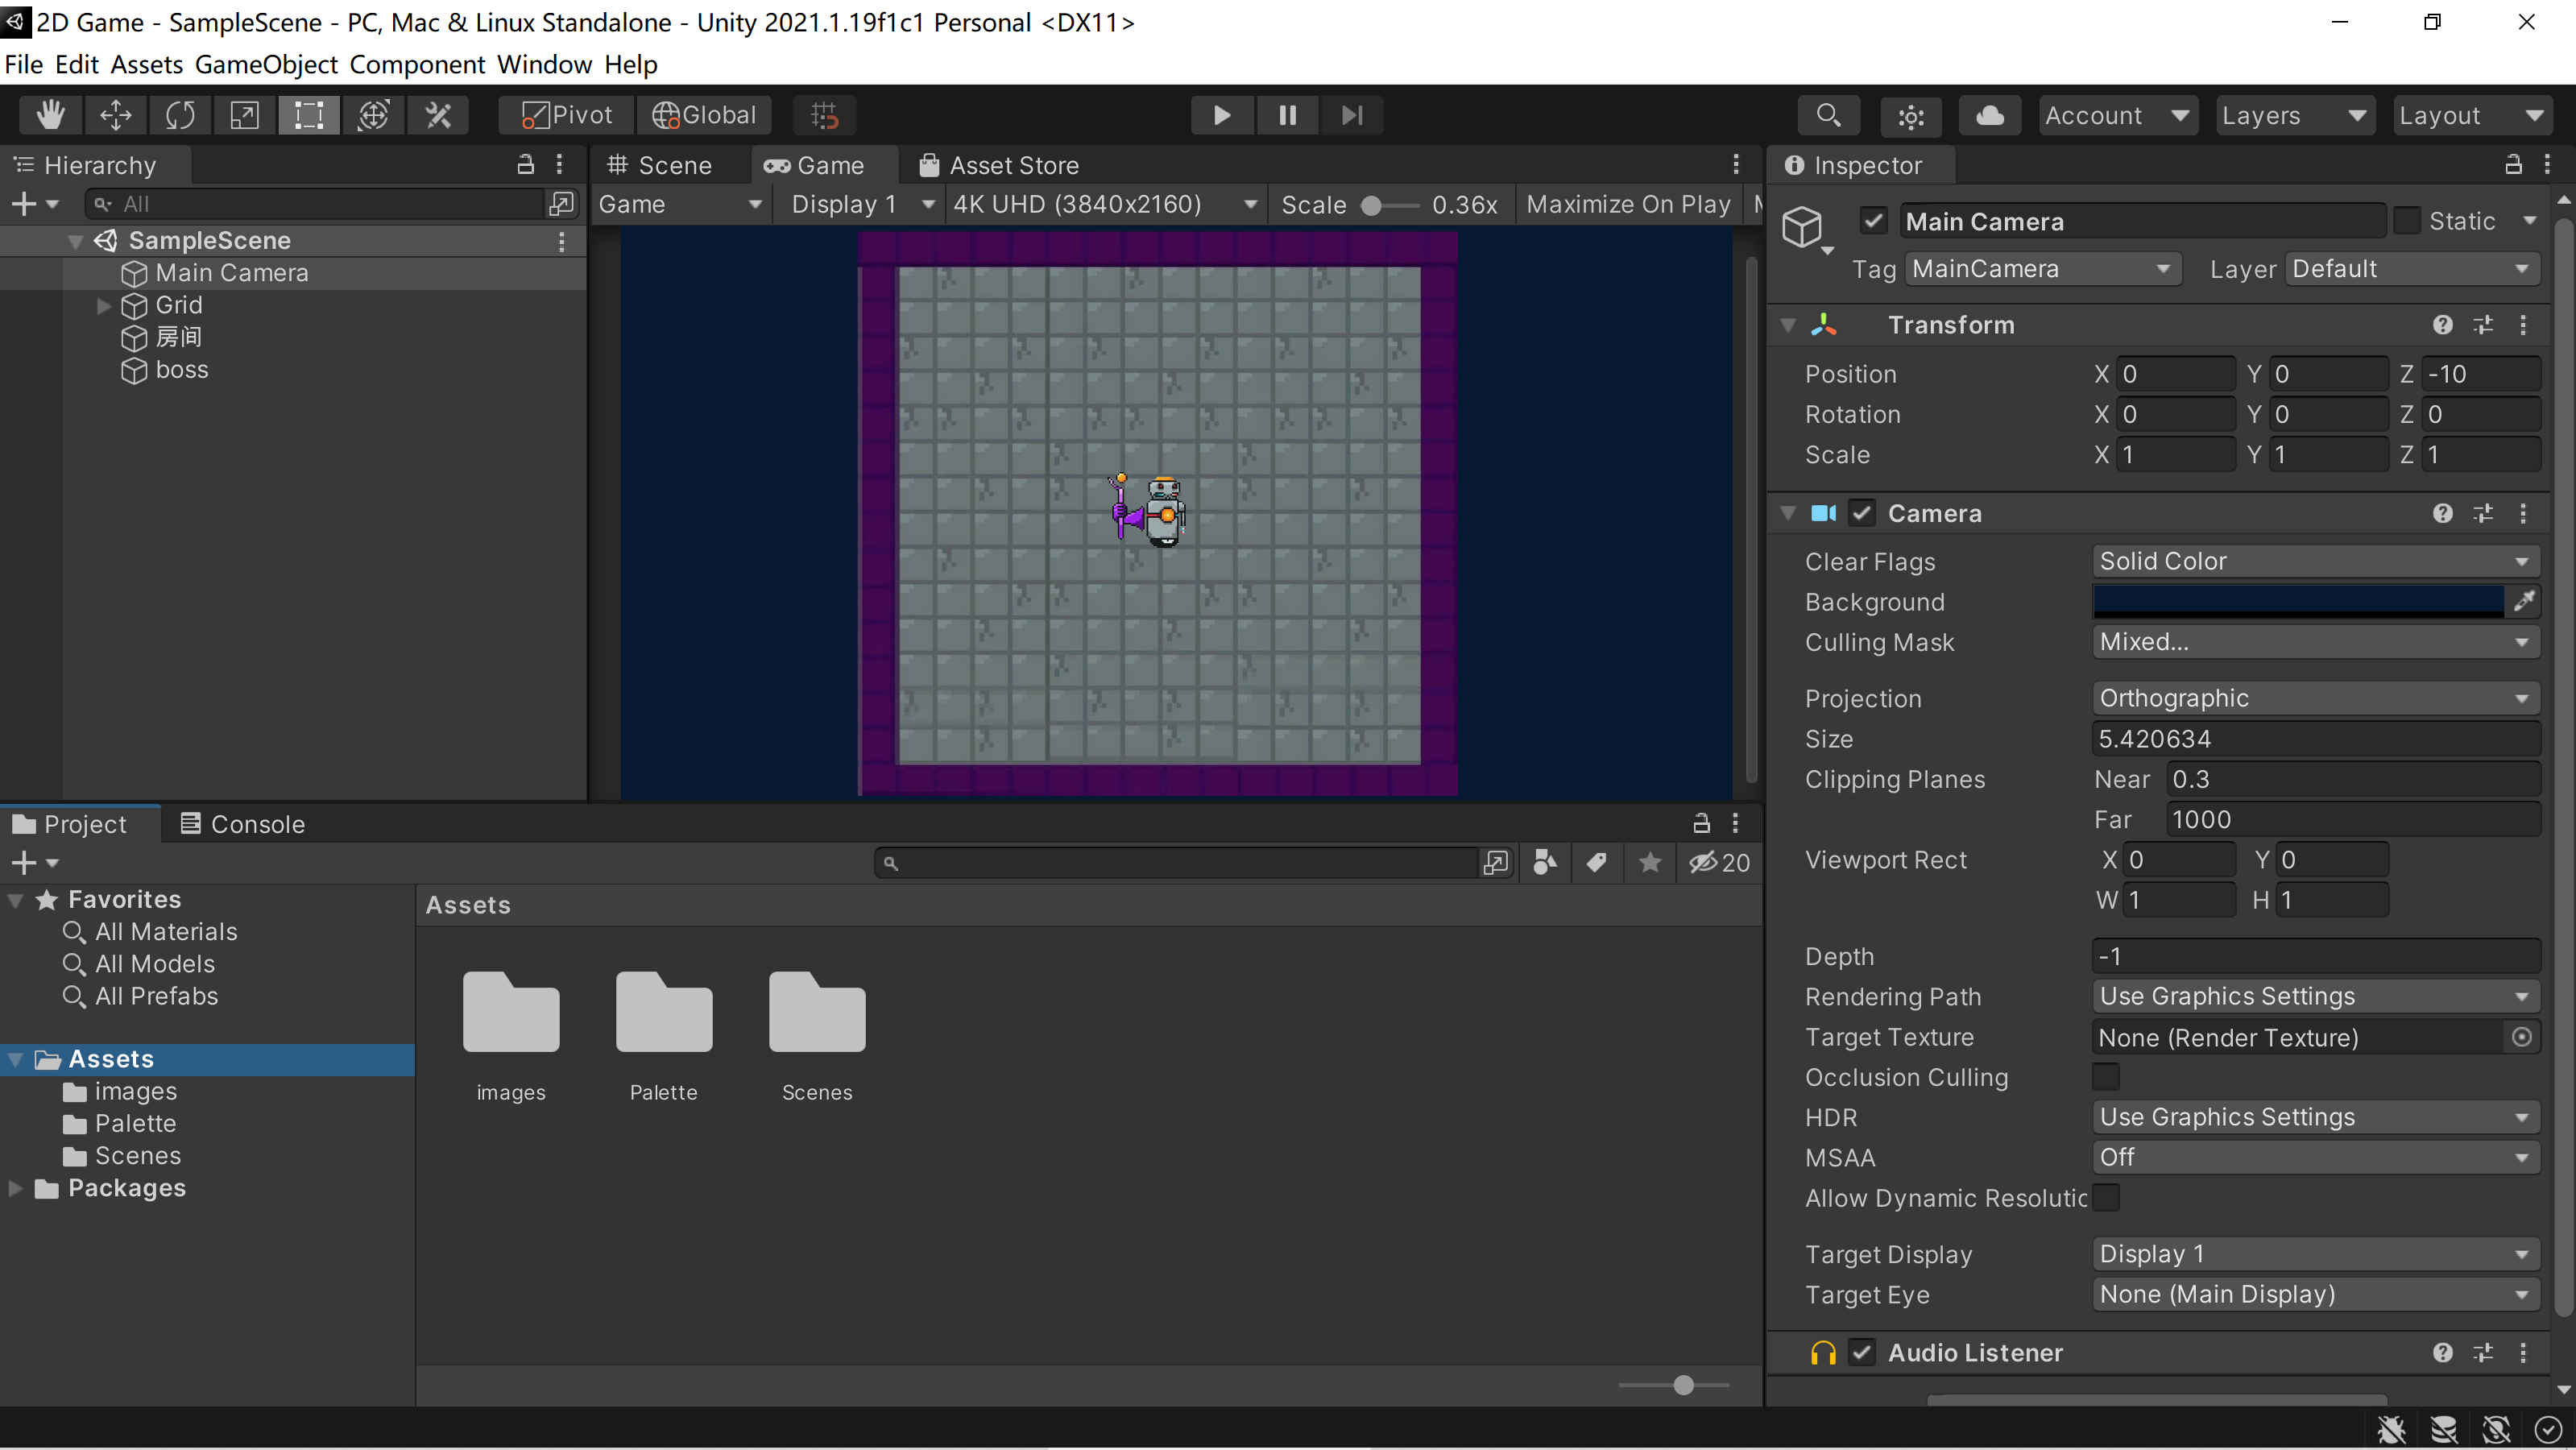Lock the Hierarchy panel
The width and height of the screenshot is (2576, 1450).
(525, 165)
